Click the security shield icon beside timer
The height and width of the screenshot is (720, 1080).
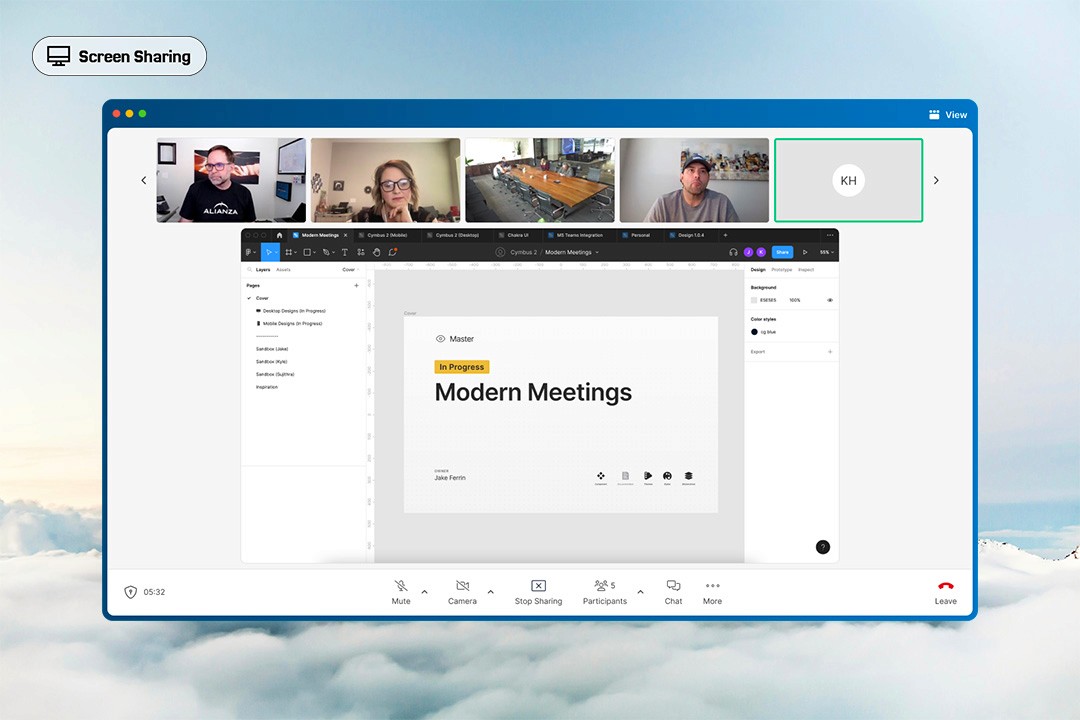click(130, 592)
